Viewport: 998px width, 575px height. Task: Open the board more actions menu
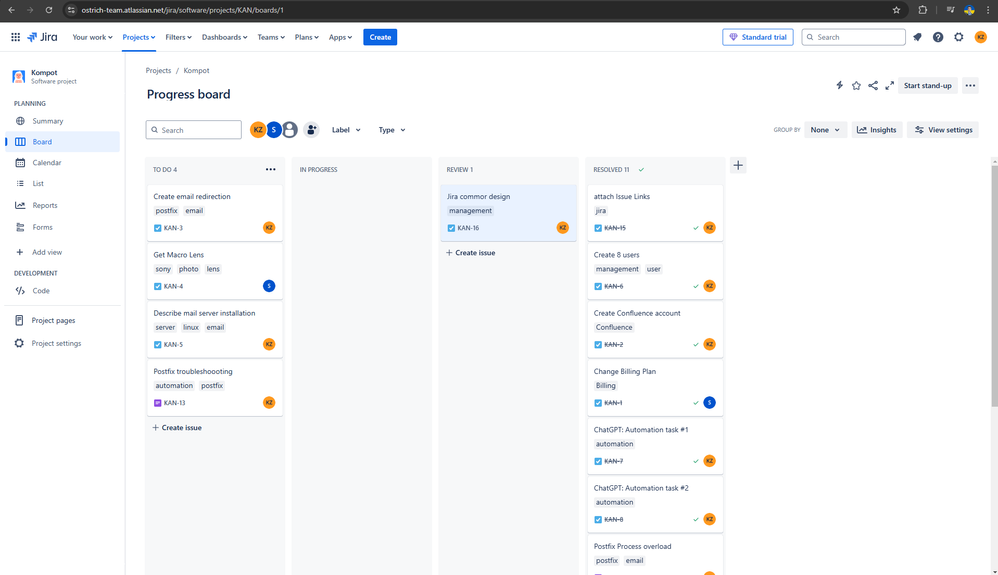(x=970, y=85)
